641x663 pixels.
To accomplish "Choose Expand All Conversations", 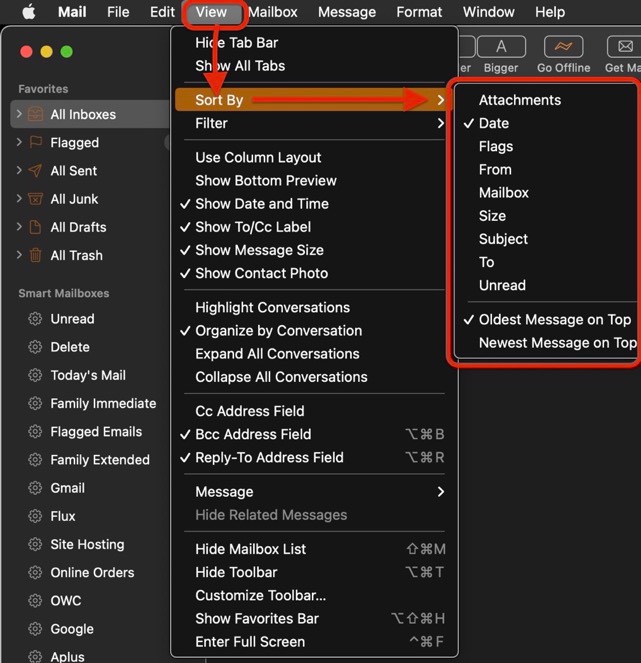I will point(315,354).
